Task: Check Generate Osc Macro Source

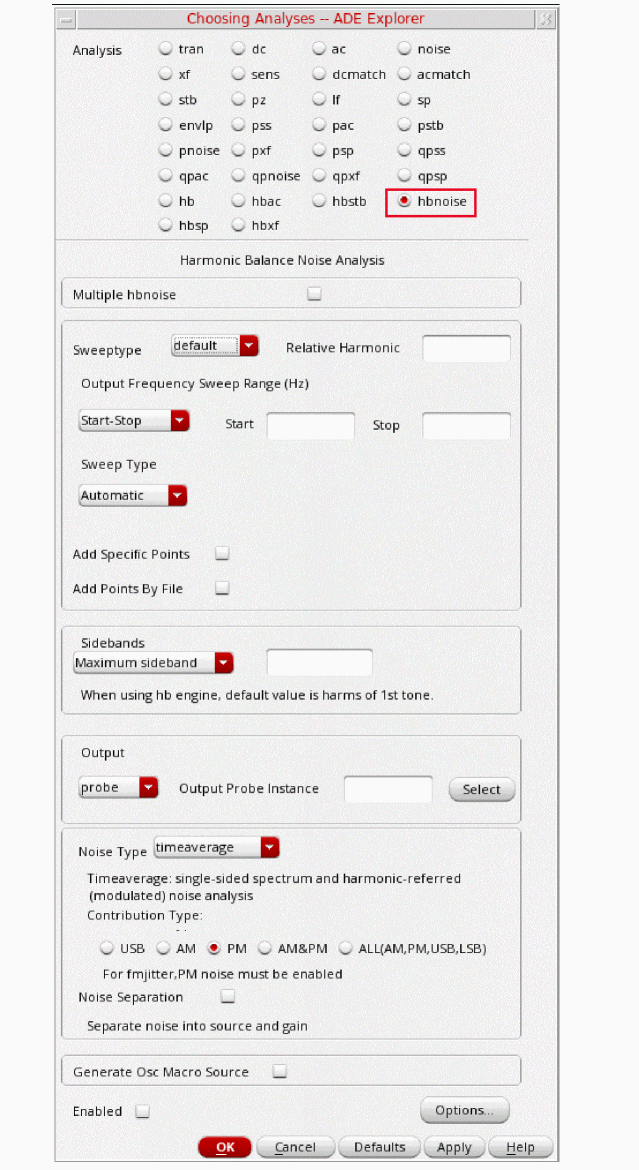Action: click(x=279, y=1071)
